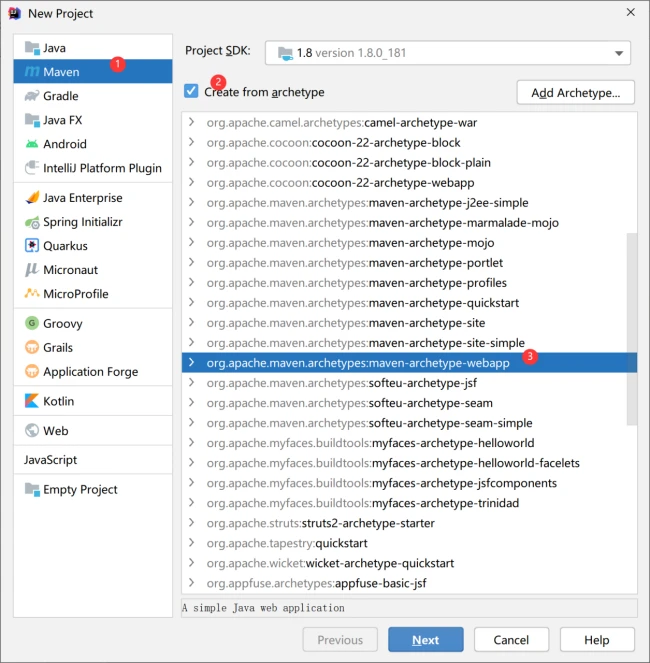Expand camel-archetype-war node
The image size is (650, 663).
pos(192,123)
